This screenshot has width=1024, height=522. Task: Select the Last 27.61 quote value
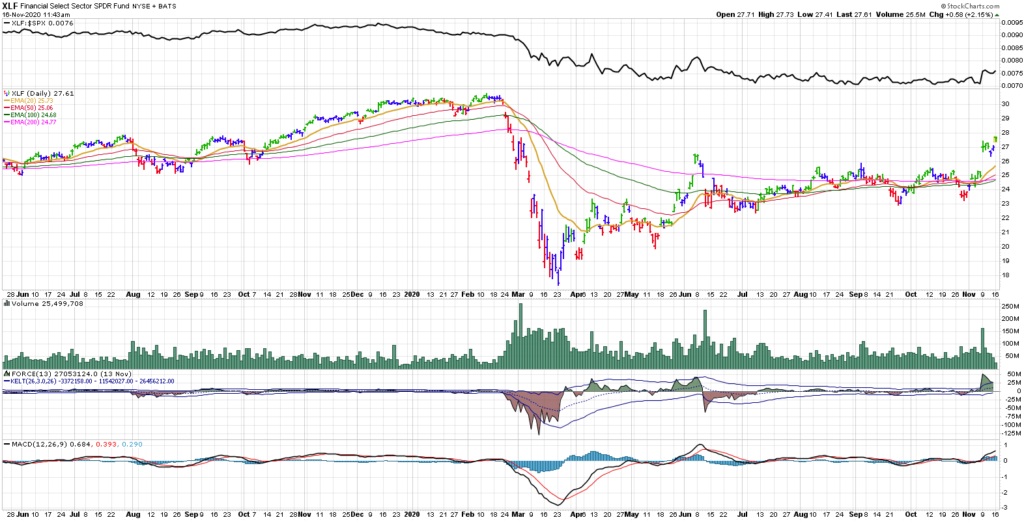point(852,14)
